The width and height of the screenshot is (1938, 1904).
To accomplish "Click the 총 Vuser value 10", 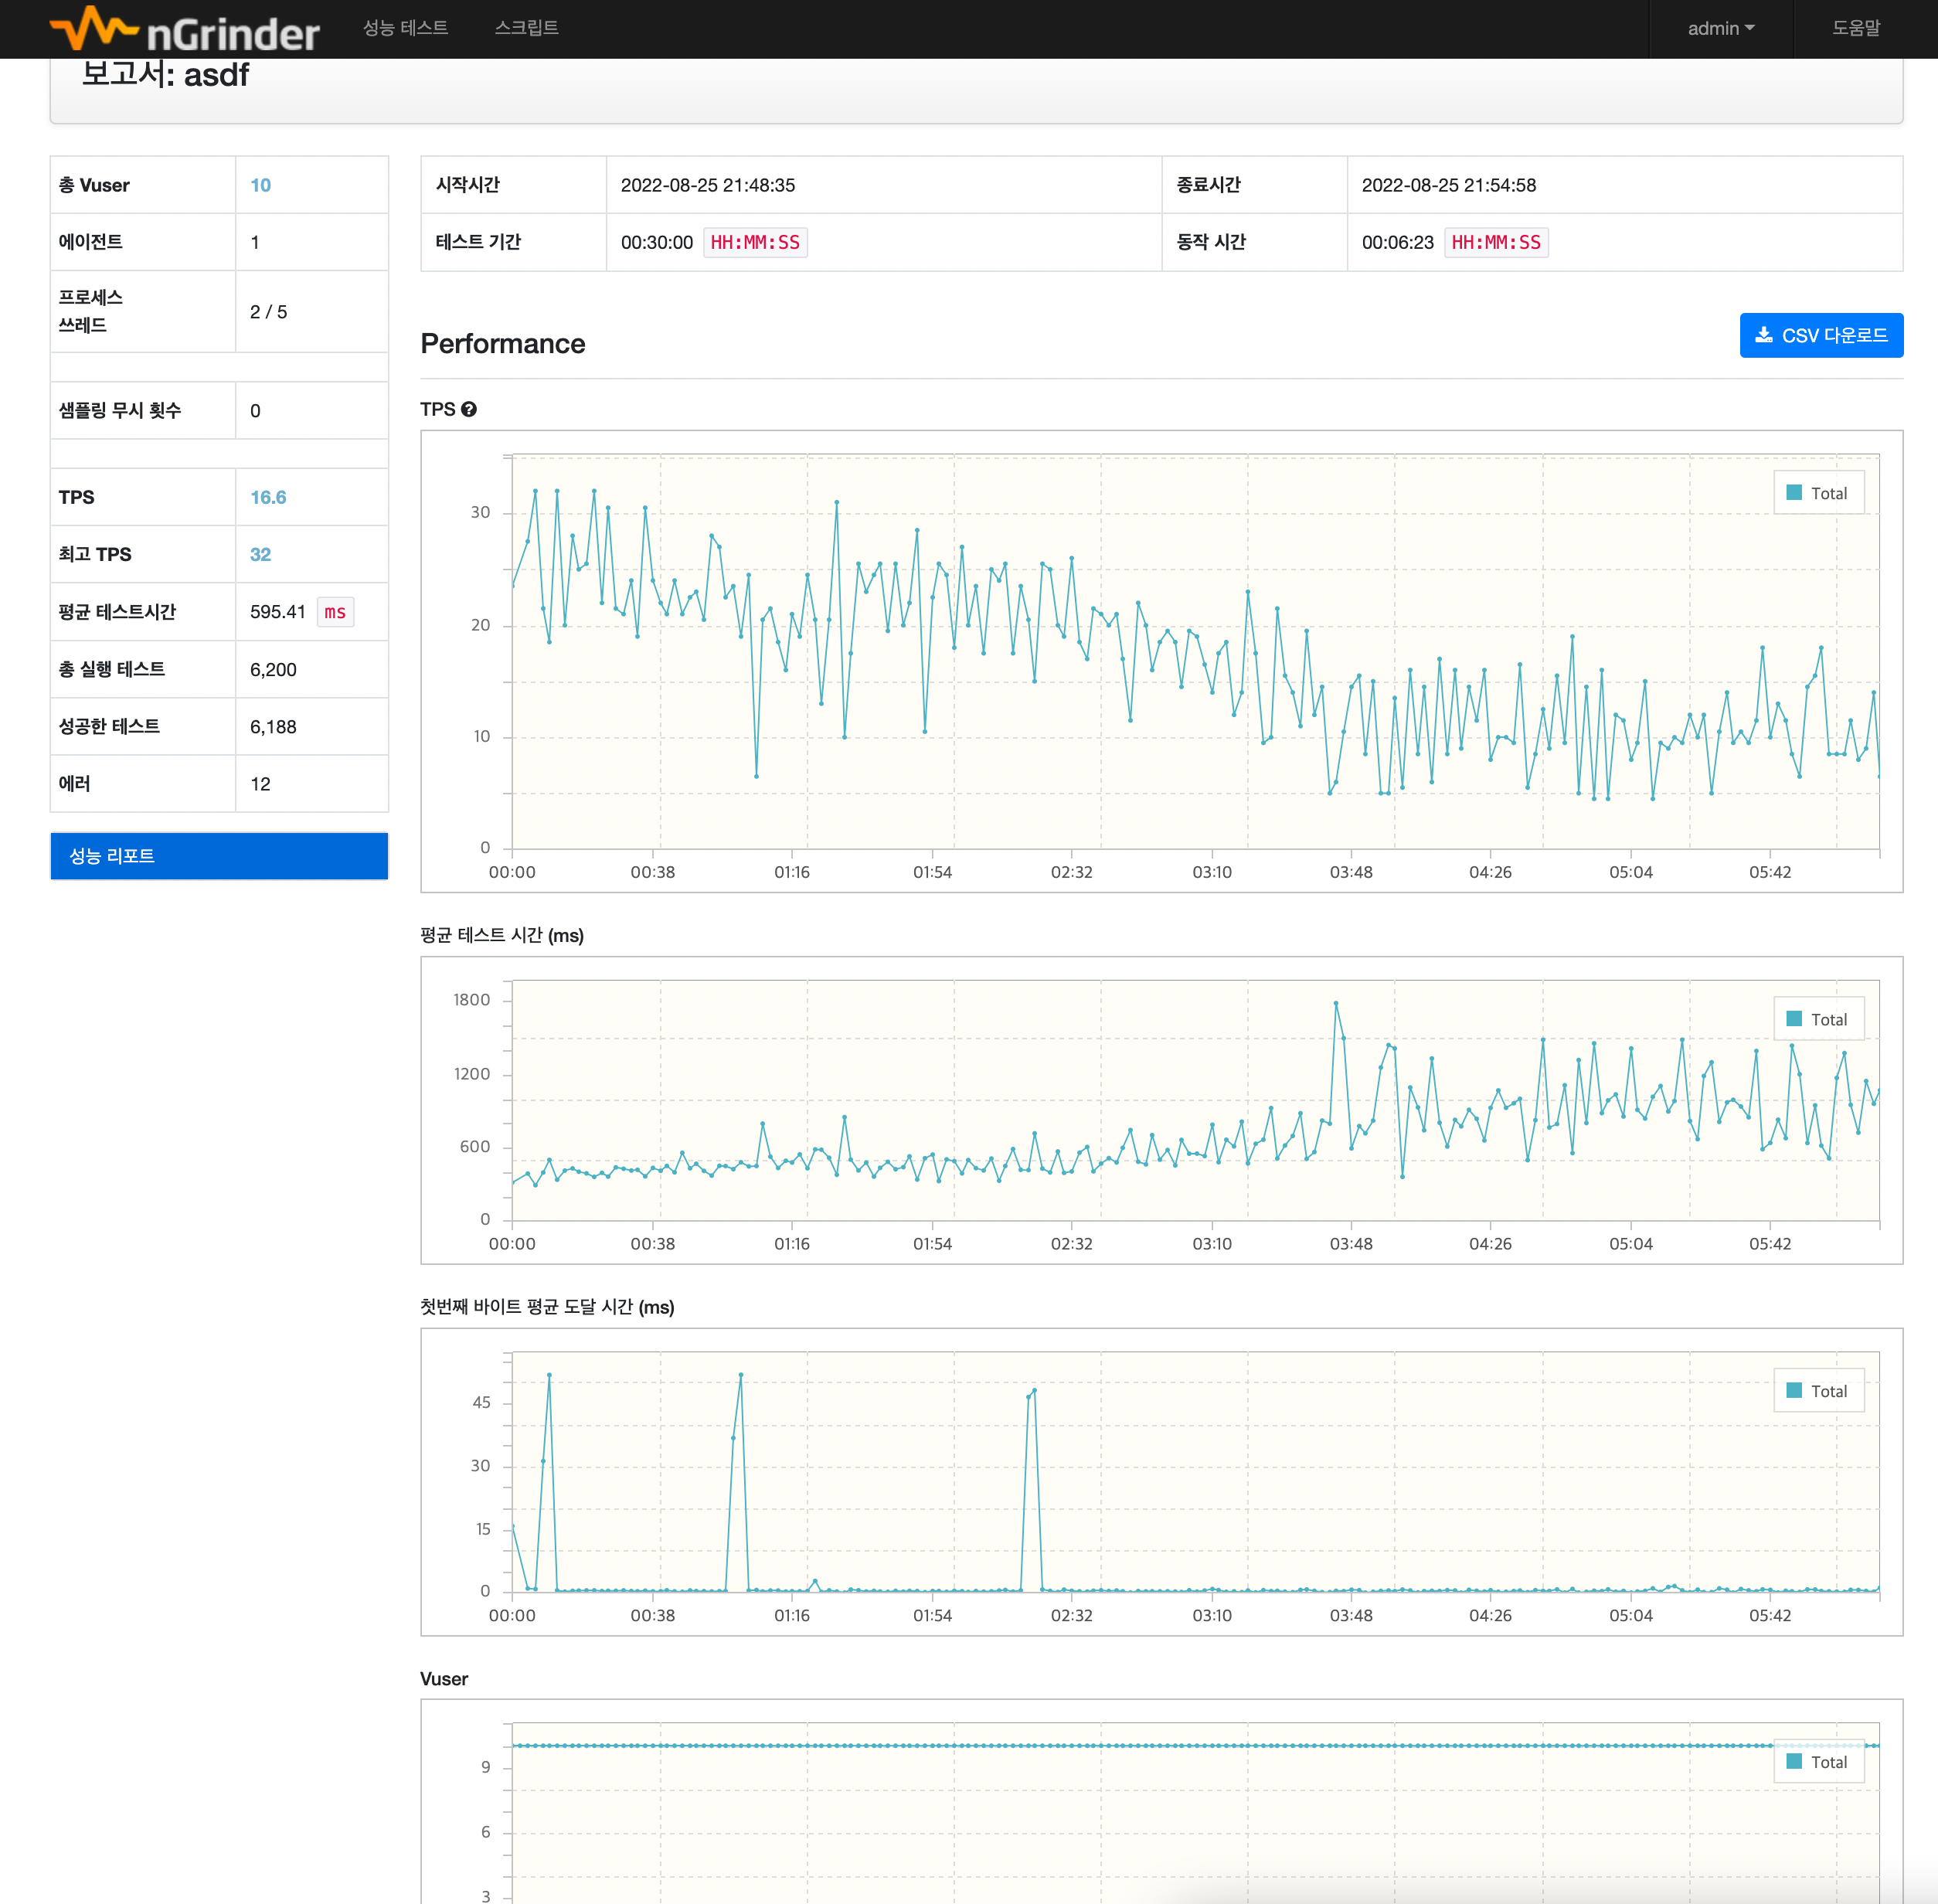I will (260, 185).
